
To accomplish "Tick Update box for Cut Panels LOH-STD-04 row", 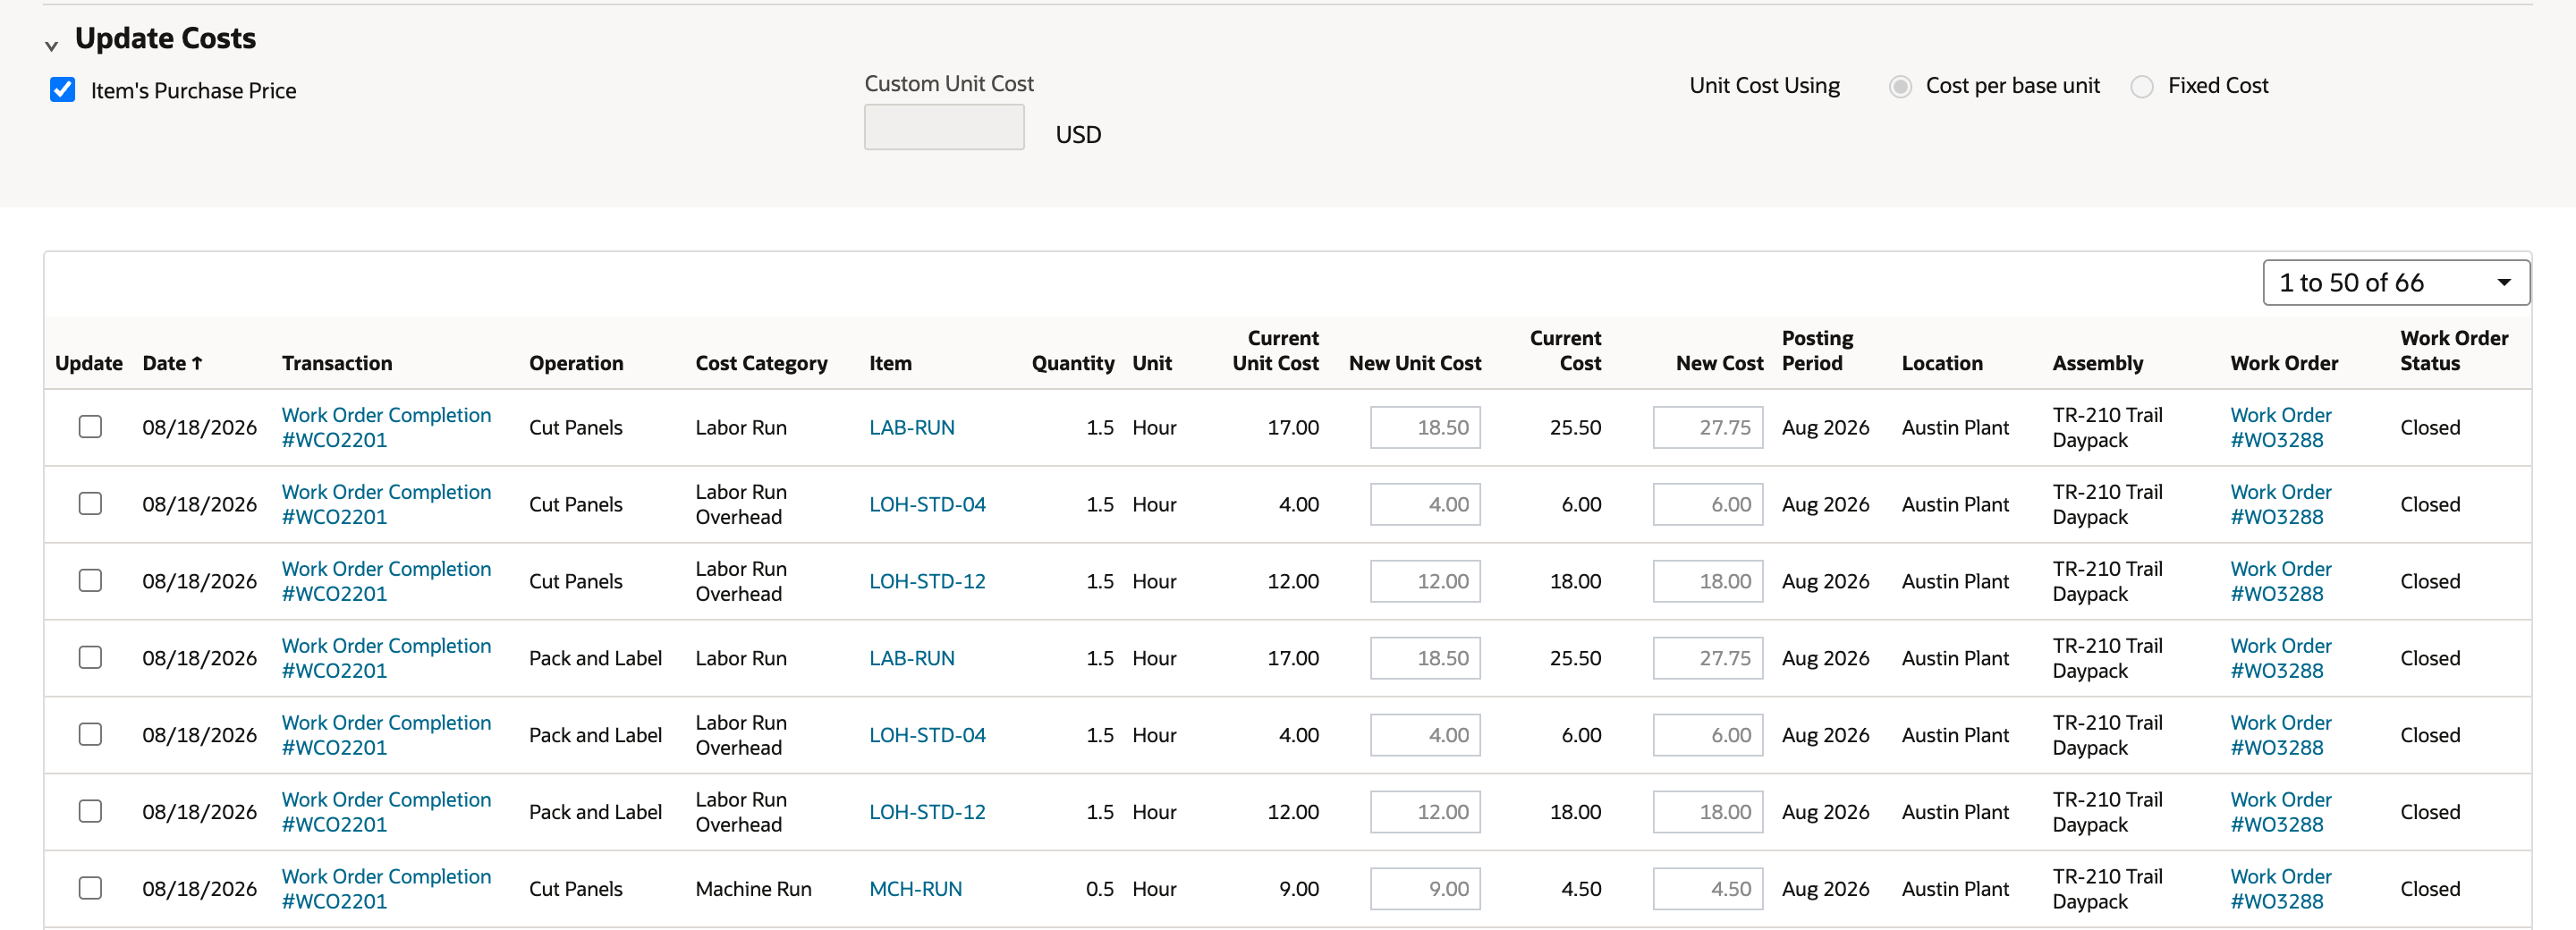I will coord(91,504).
